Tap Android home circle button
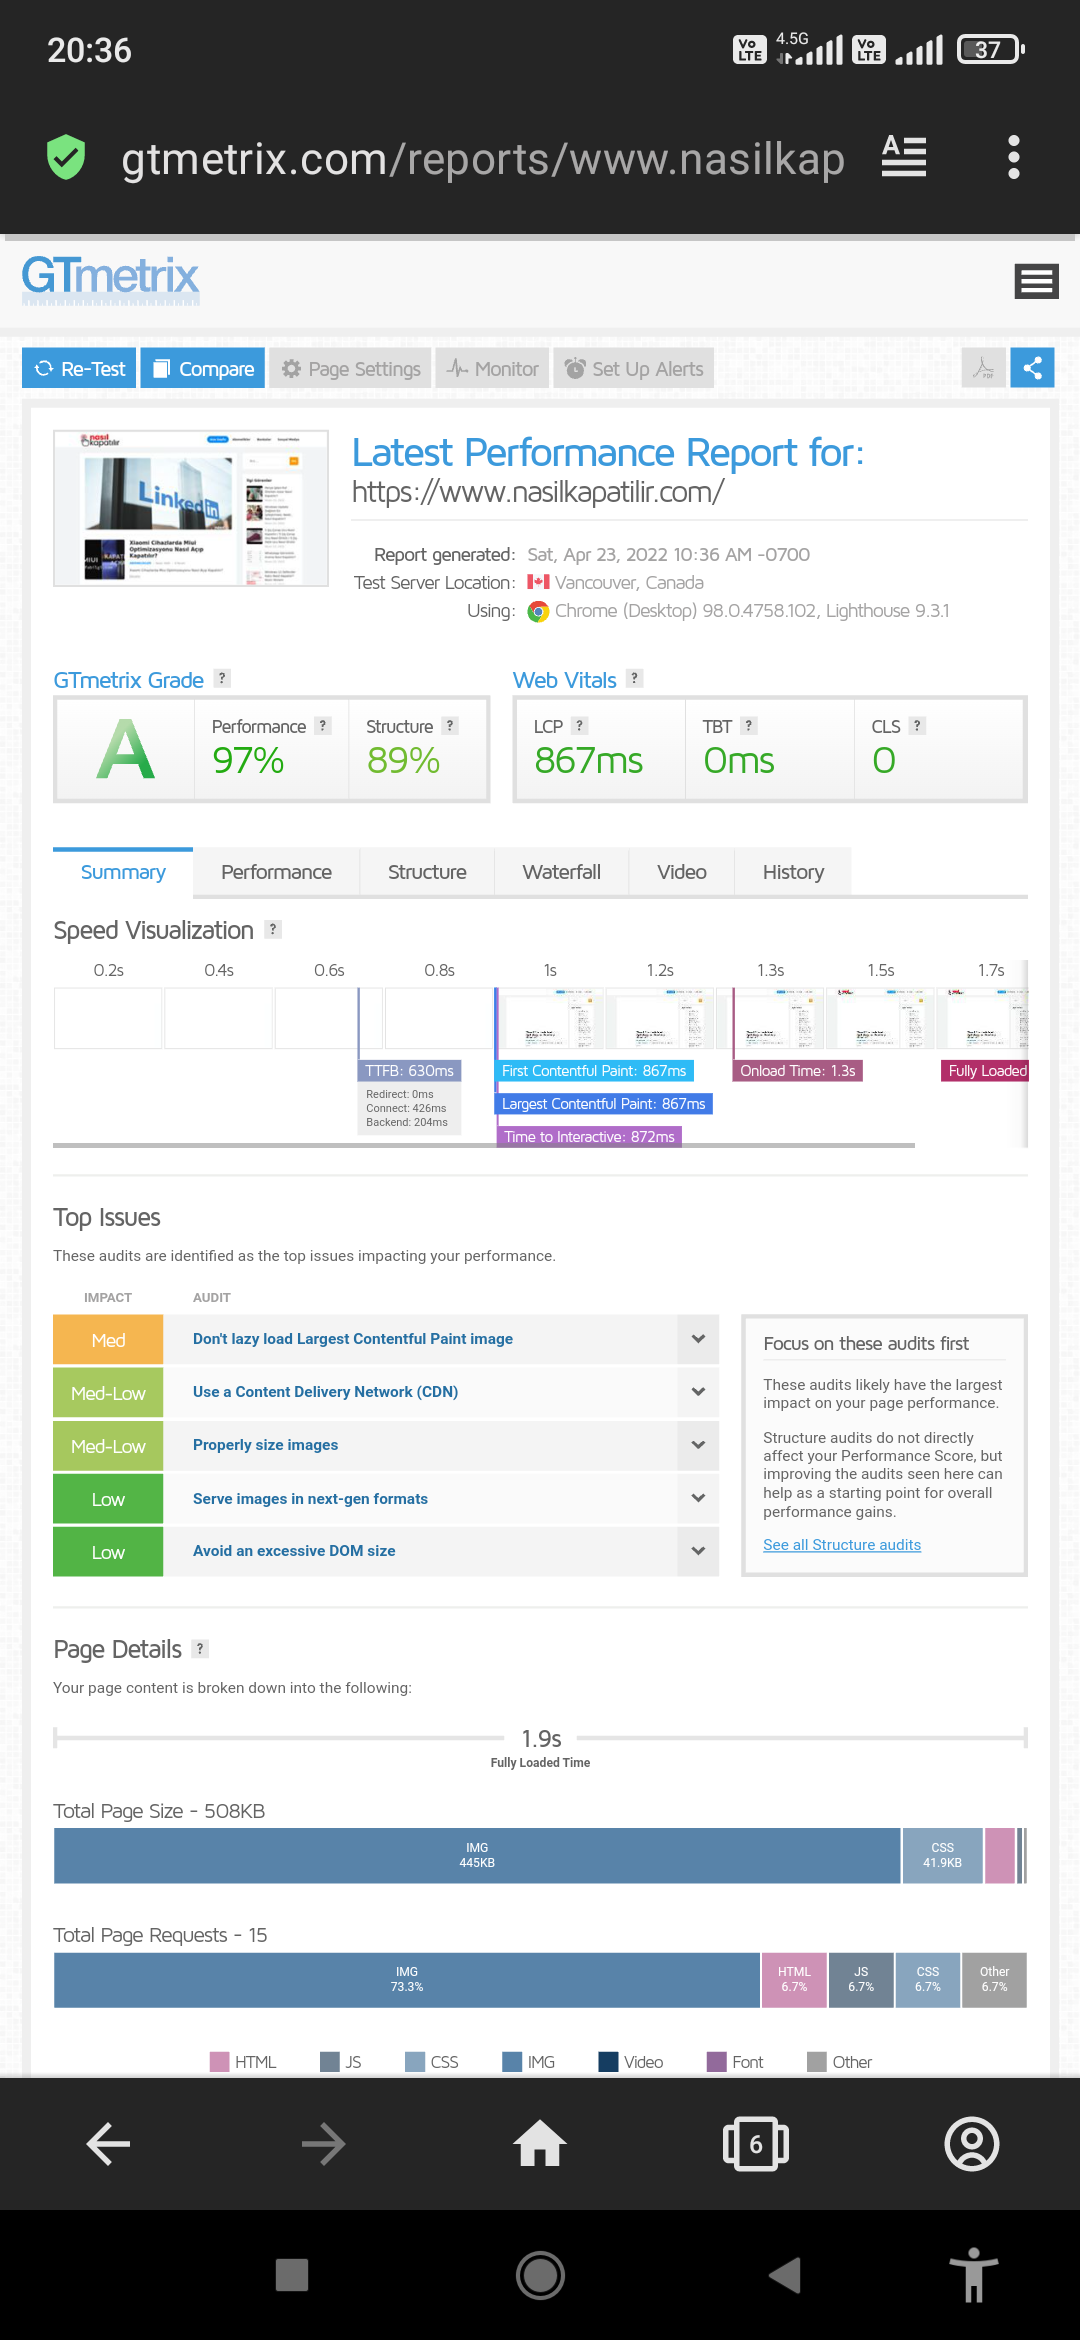The width and height of the screenshot is (1080, 2340). (540, 2275)
